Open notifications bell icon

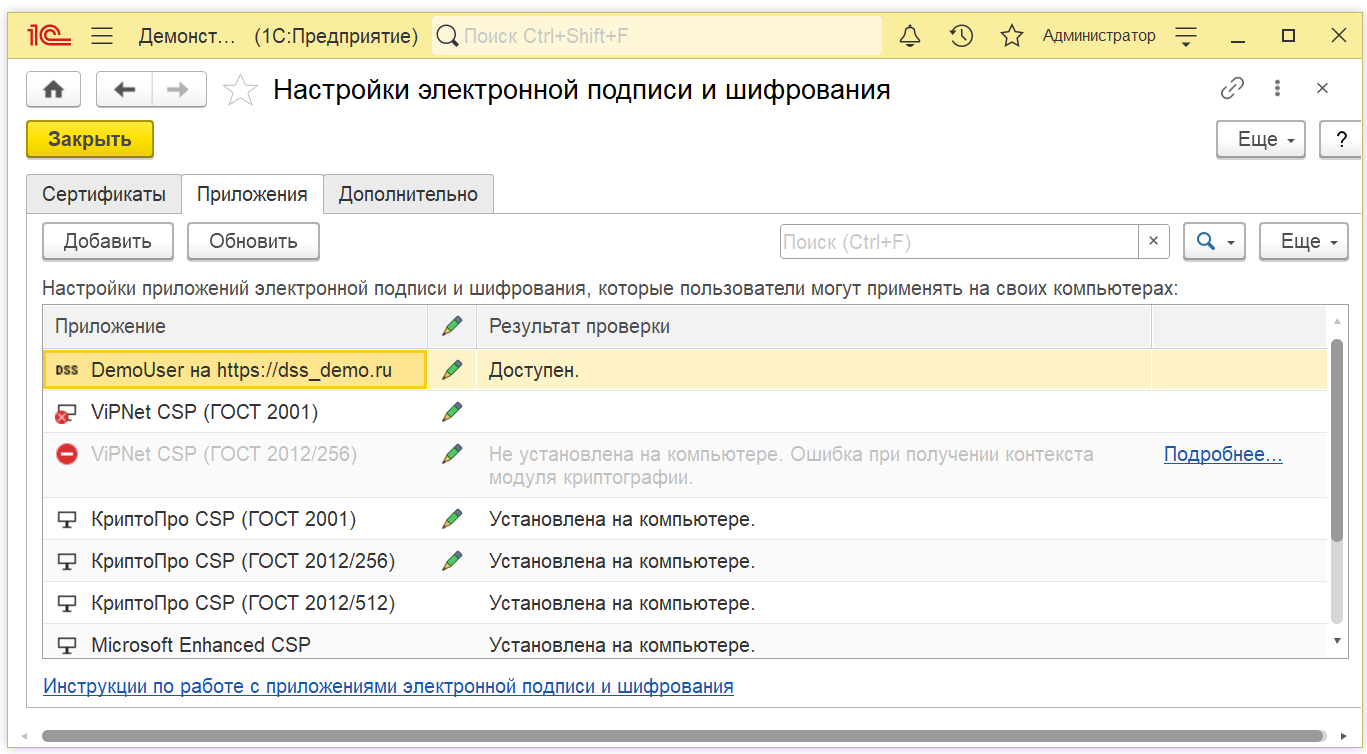tap(910, 36)
